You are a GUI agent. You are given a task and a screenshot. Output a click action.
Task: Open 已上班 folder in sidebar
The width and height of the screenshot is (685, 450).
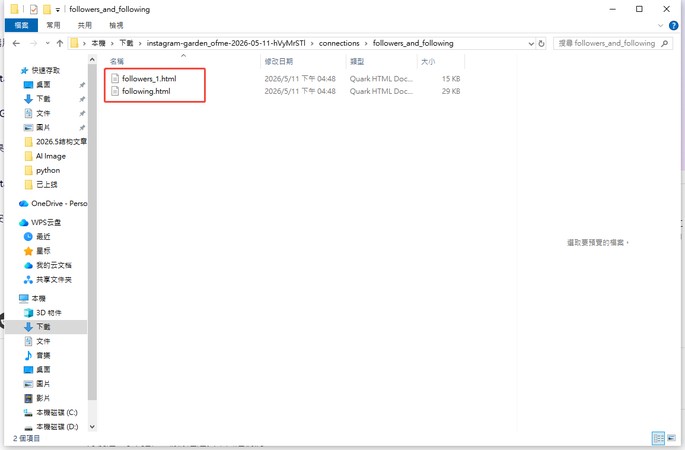coord(46,184)
